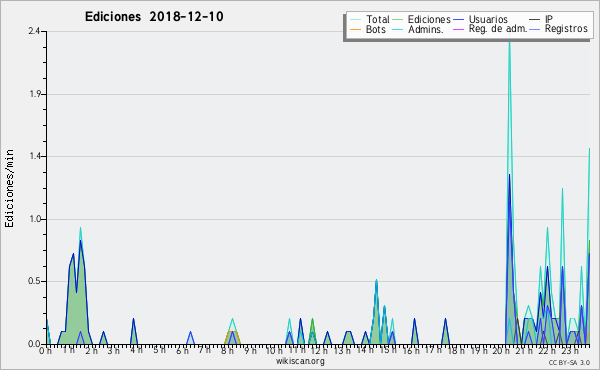Click the Bots orange legend line

point(355,29)
